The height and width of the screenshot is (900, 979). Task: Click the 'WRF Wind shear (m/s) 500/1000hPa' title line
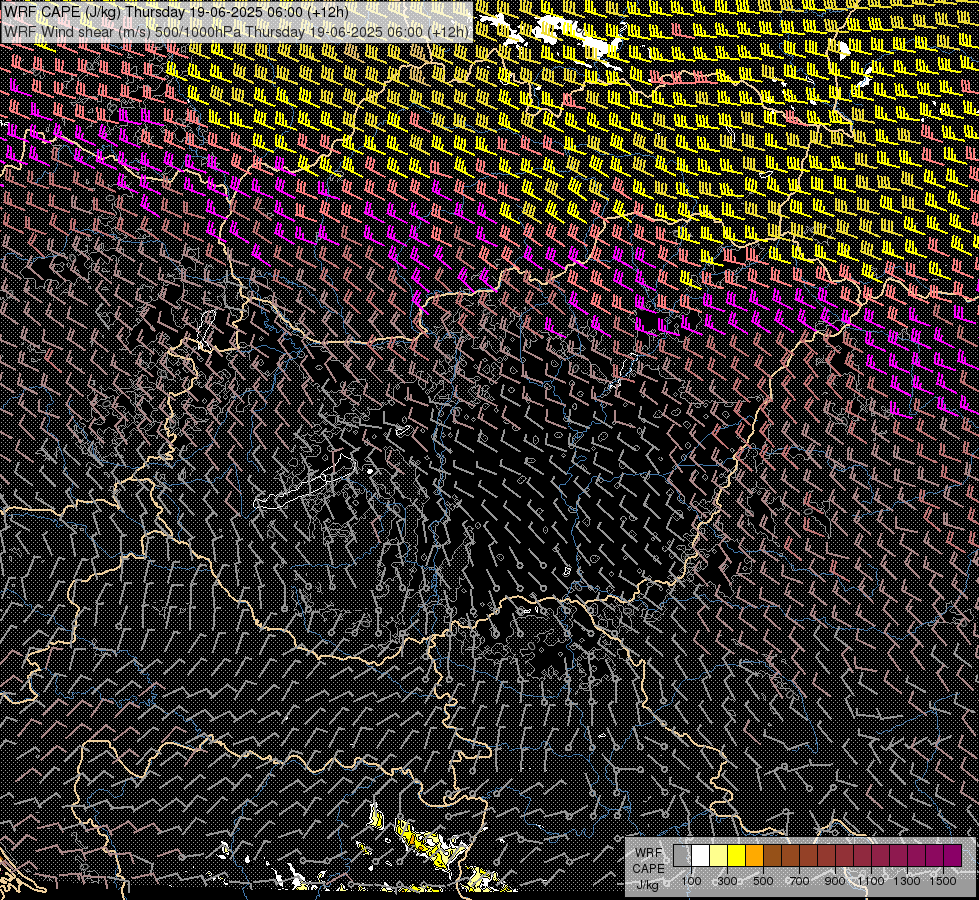pos(237,31)
